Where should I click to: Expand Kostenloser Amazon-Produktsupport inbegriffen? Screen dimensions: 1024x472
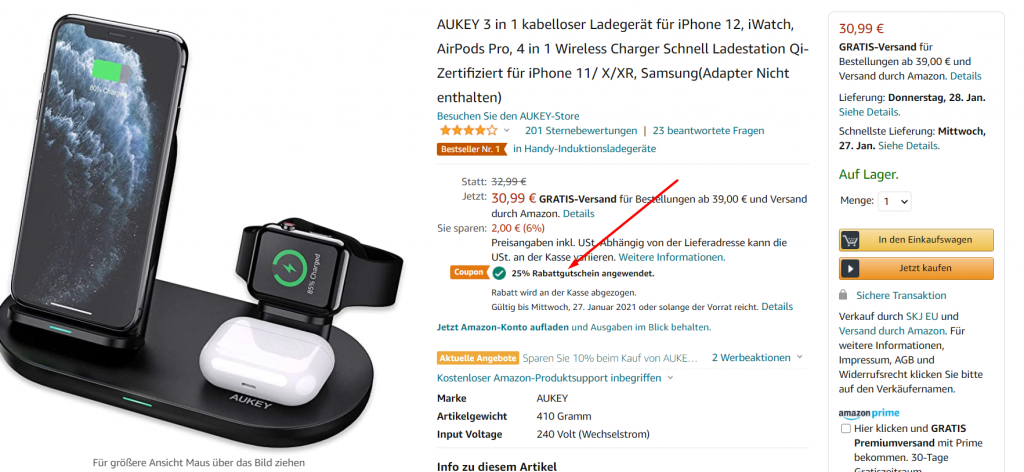(x=555, y=378)
